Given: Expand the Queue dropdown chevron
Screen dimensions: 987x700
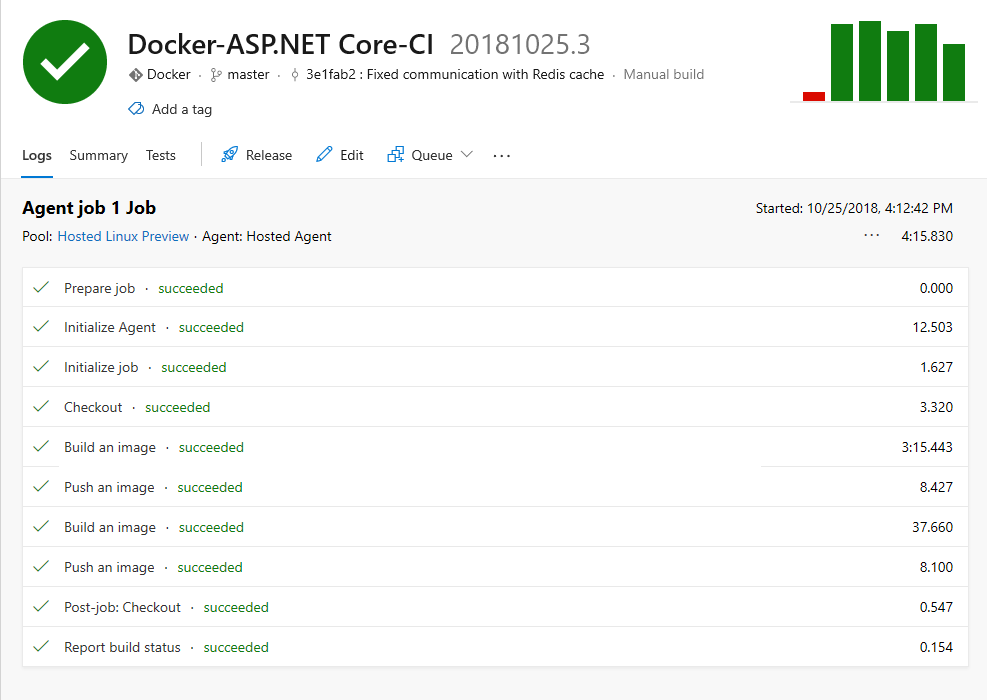Looking at the screenshot, I should click(466, 155).
